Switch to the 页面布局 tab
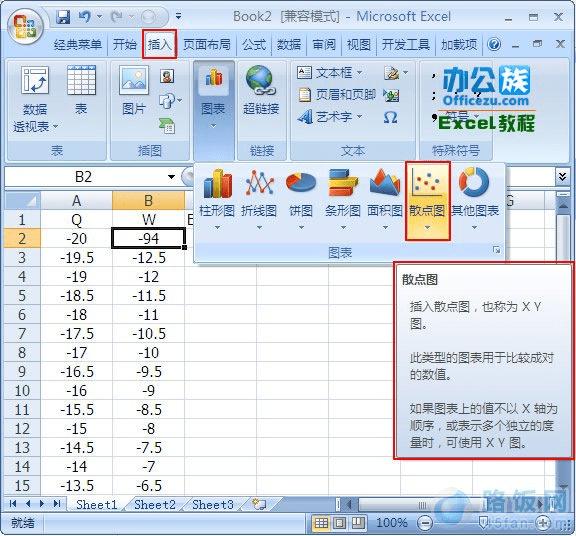This screenshot has width=576, height=536. pyautogui.click(x=207, y=44)
